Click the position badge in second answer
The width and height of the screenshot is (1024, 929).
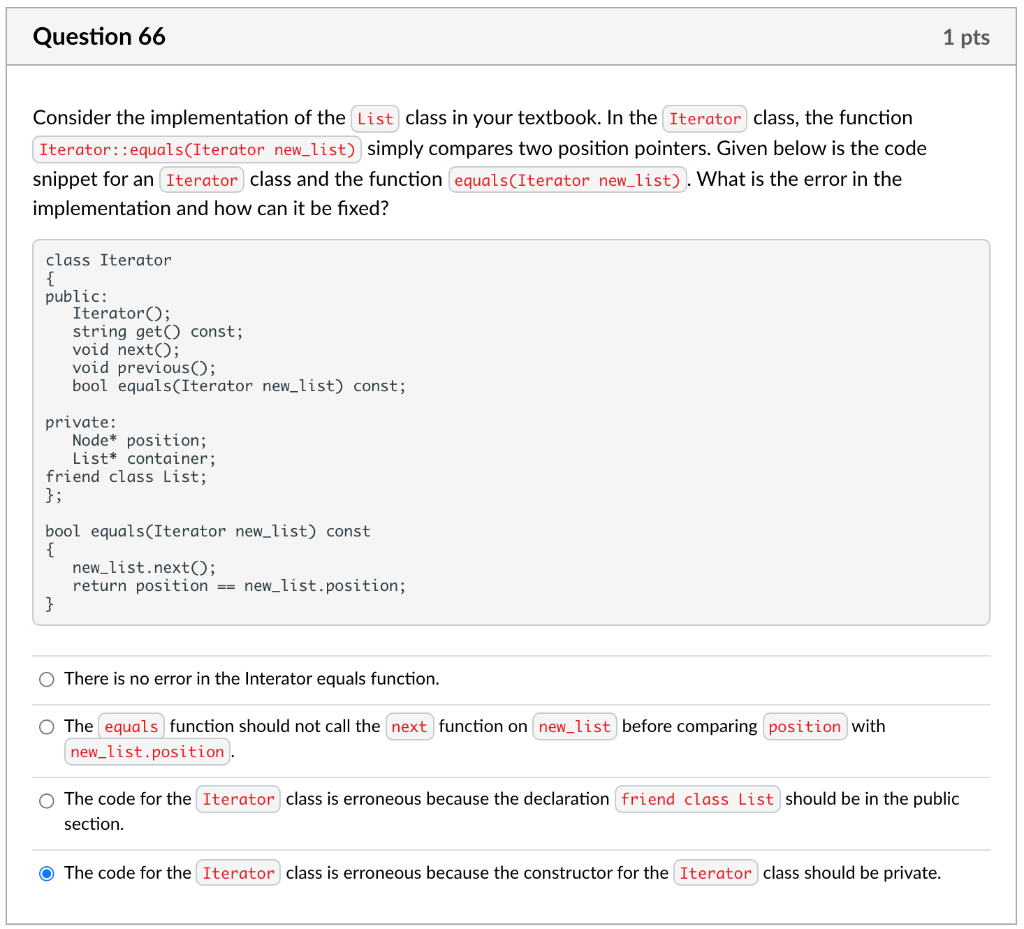point(805,726)
